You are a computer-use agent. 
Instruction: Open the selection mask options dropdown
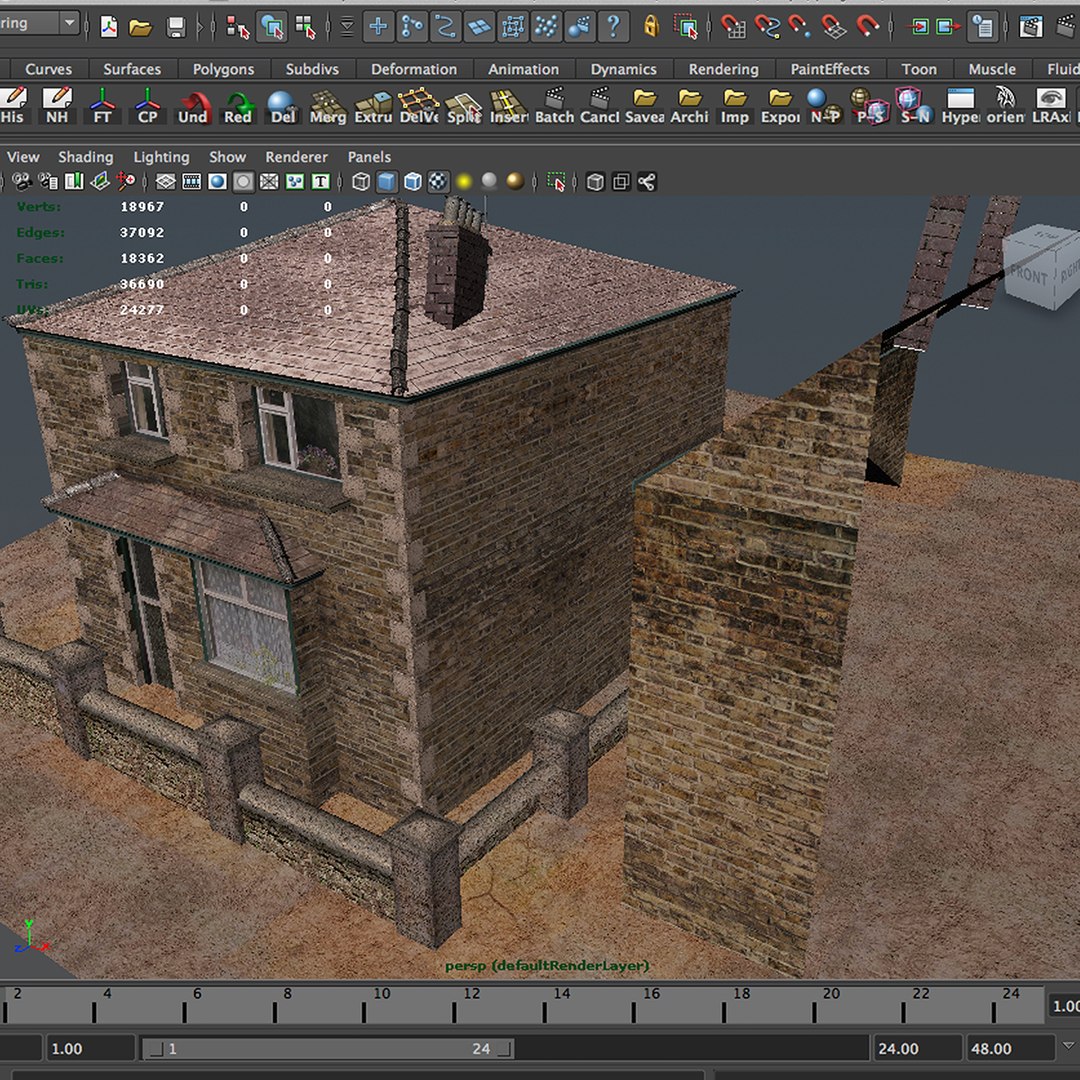point(346,27)
